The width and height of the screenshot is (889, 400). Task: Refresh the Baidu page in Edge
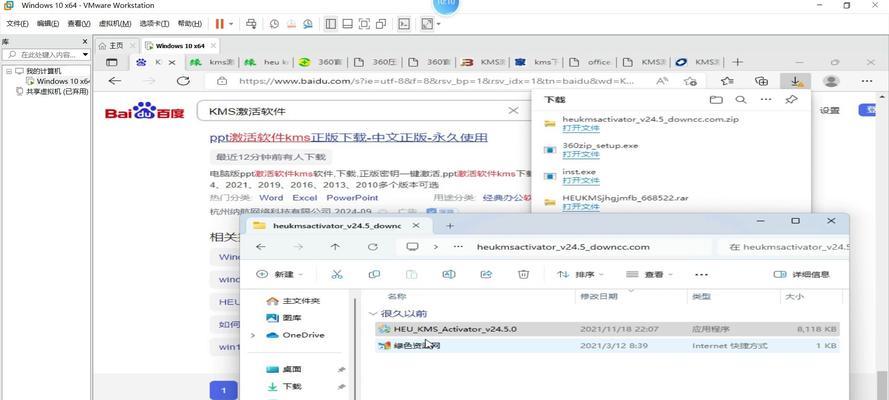pos(183,81)
